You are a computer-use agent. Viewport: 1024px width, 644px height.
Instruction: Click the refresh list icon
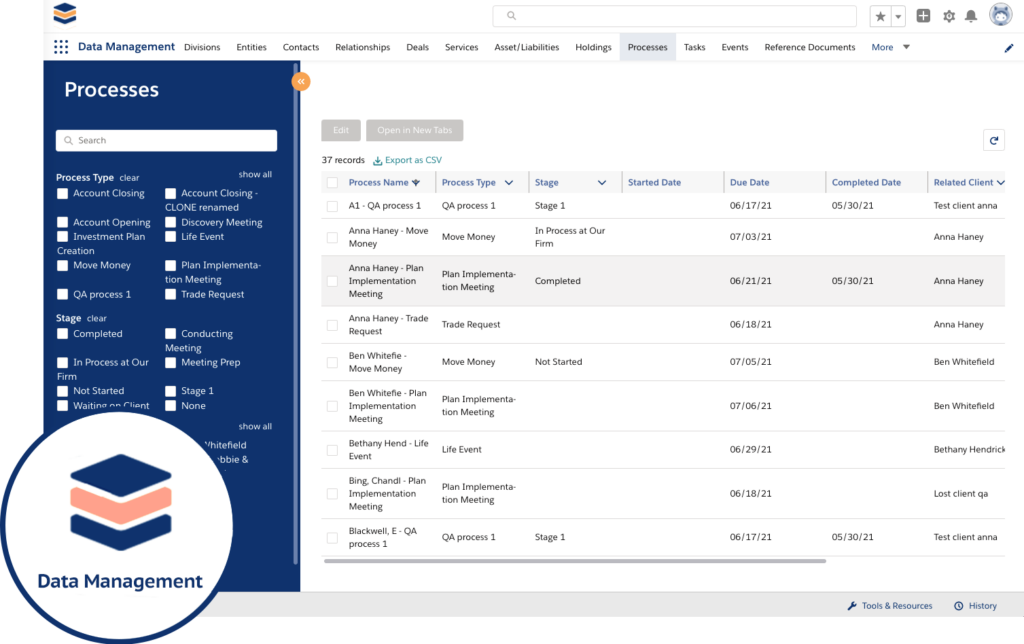click(993, 140)
